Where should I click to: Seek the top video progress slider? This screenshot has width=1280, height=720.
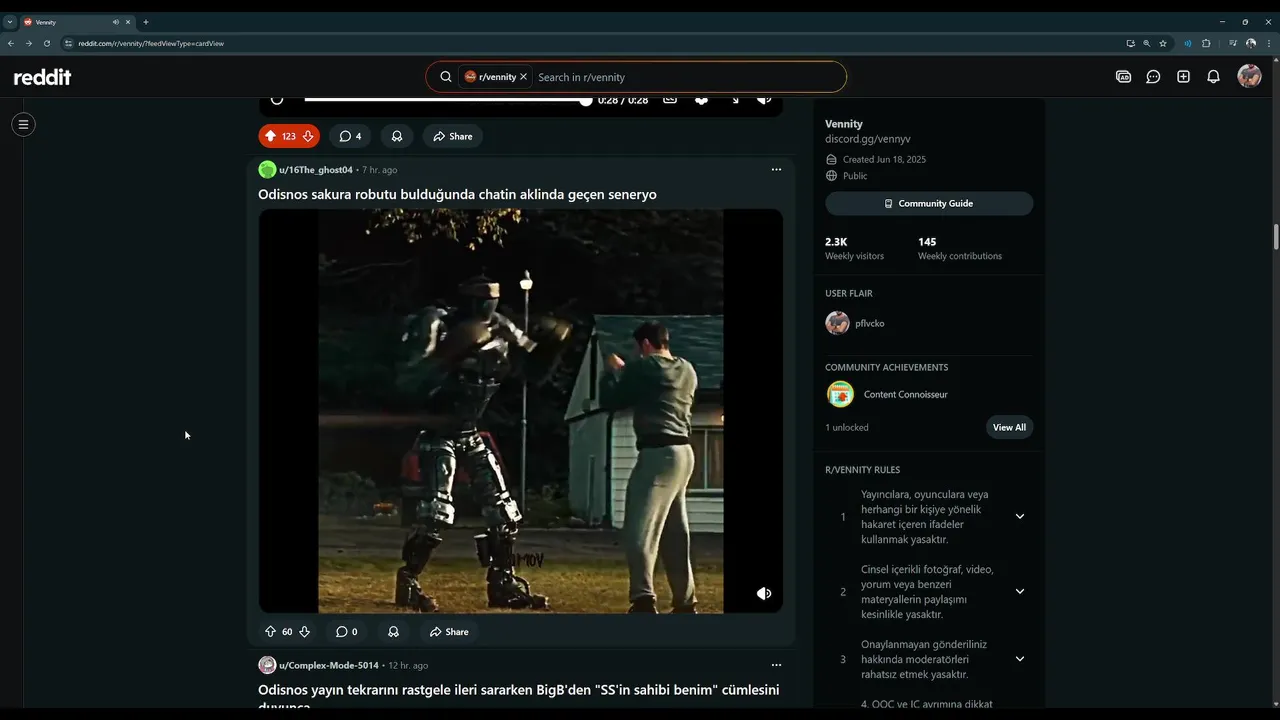coord(447,100)
